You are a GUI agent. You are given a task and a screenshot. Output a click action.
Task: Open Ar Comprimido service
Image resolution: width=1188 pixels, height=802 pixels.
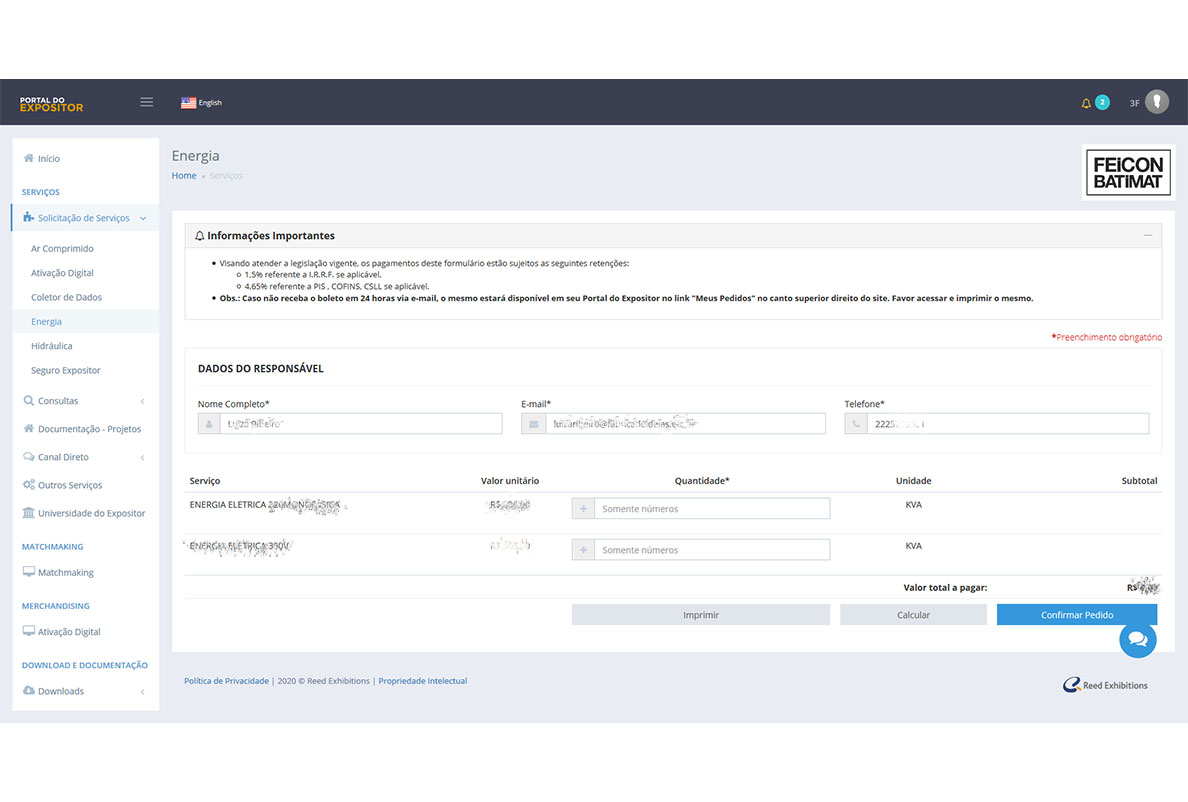click(x=62, y=248)
